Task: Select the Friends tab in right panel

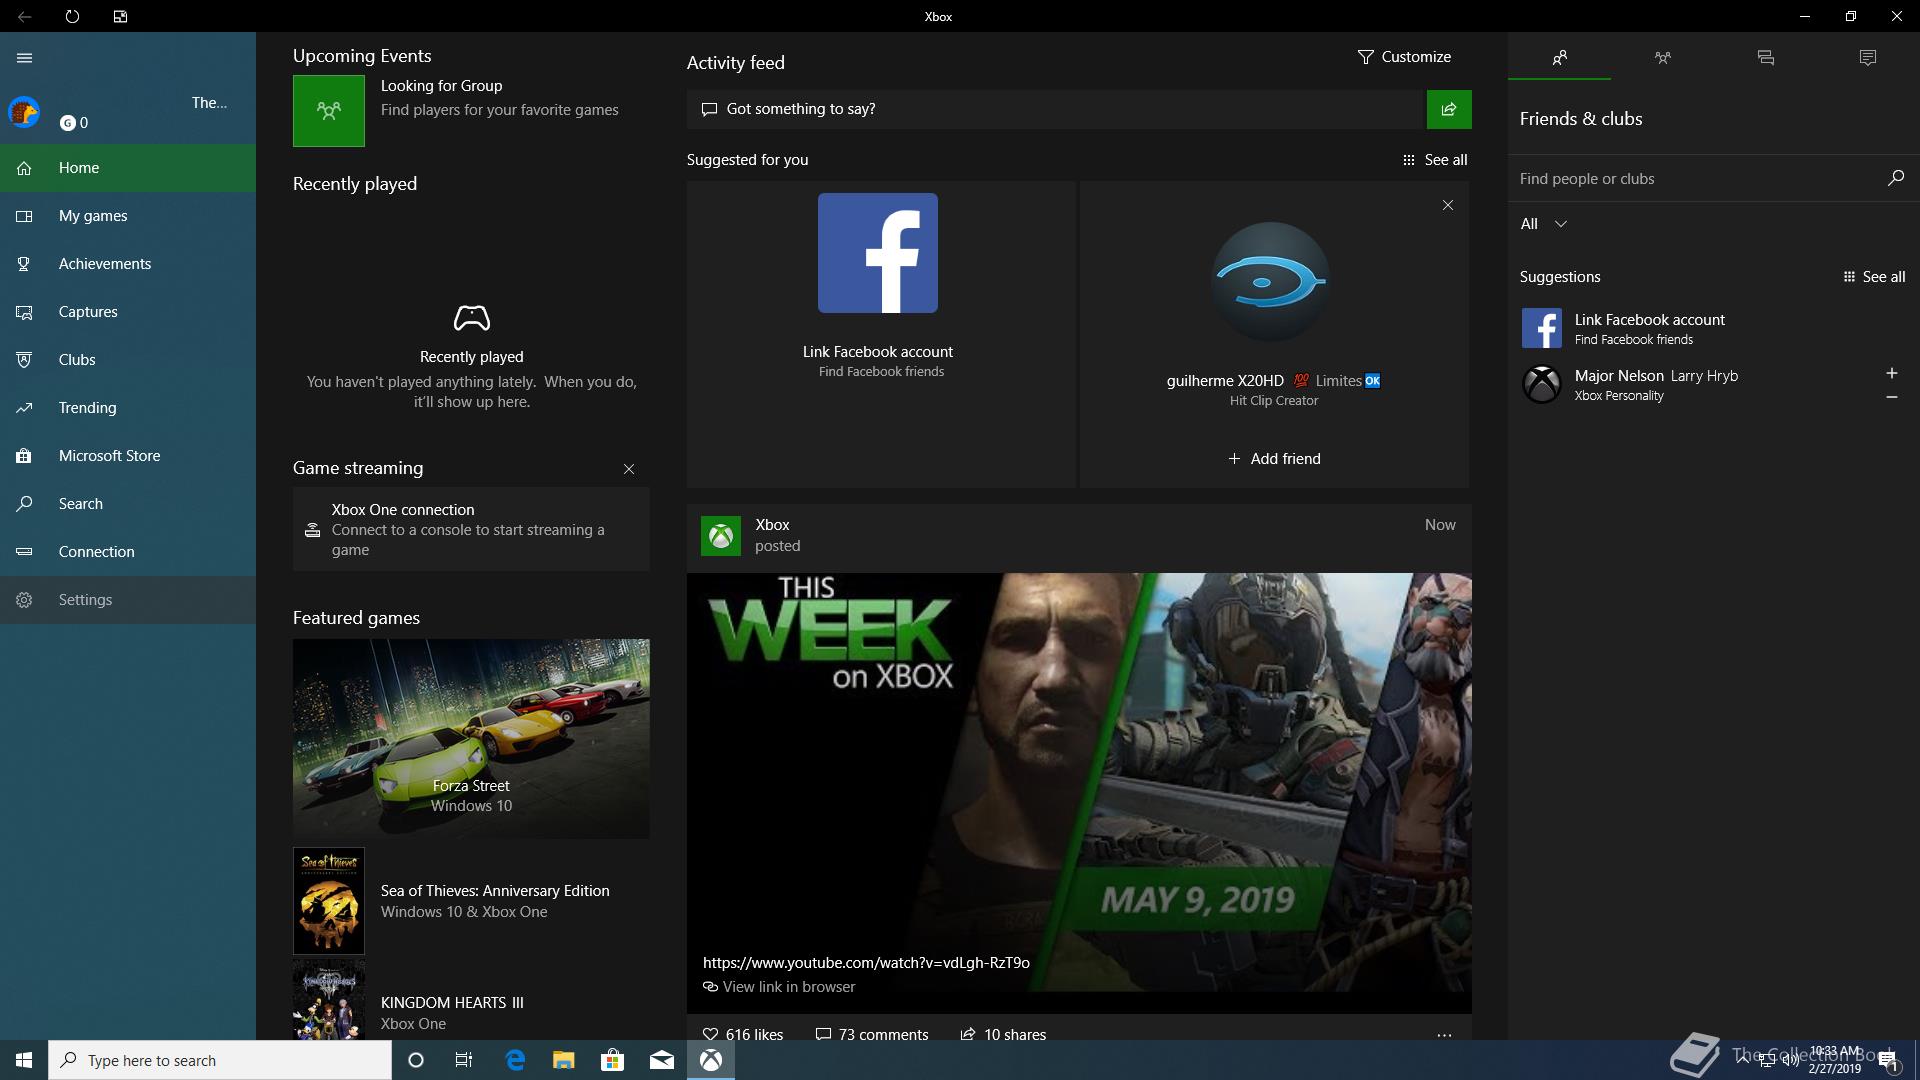Action: pos(1559,58)
